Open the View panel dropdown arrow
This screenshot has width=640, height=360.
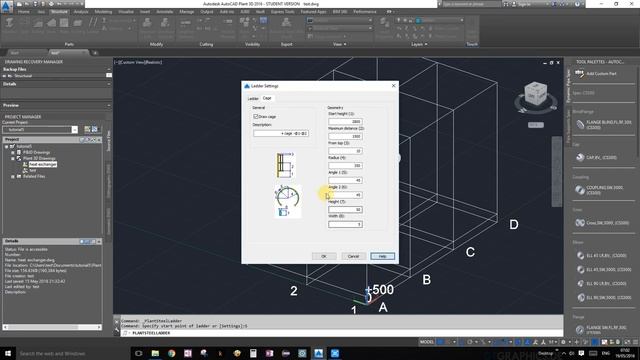pos(345,44)
